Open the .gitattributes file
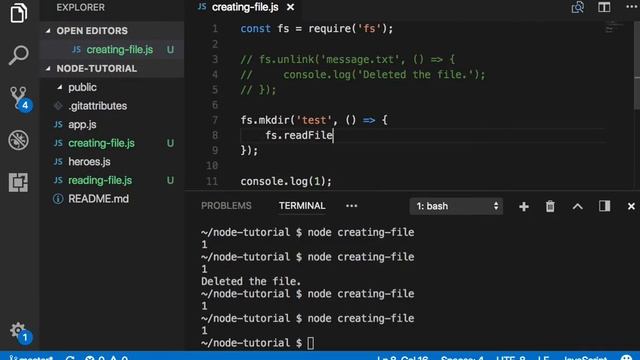The image size is (640, 360). 98,106
